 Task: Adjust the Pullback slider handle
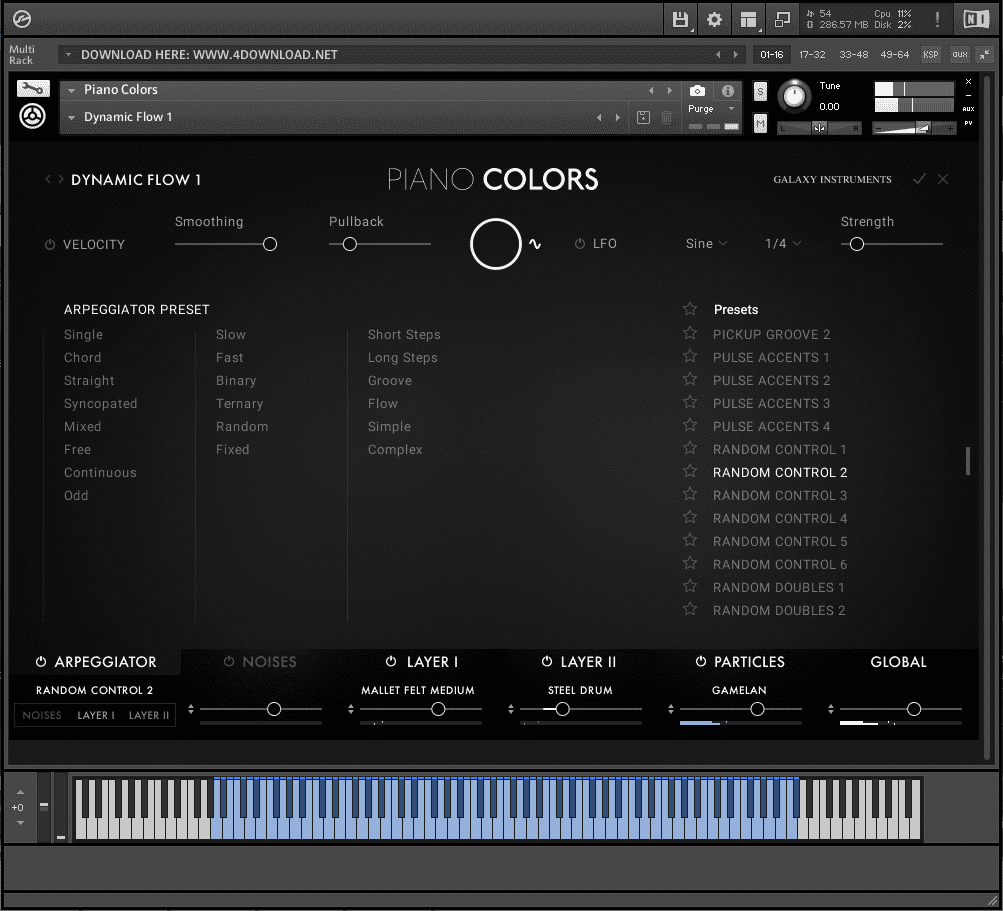(x=349, y=244)
